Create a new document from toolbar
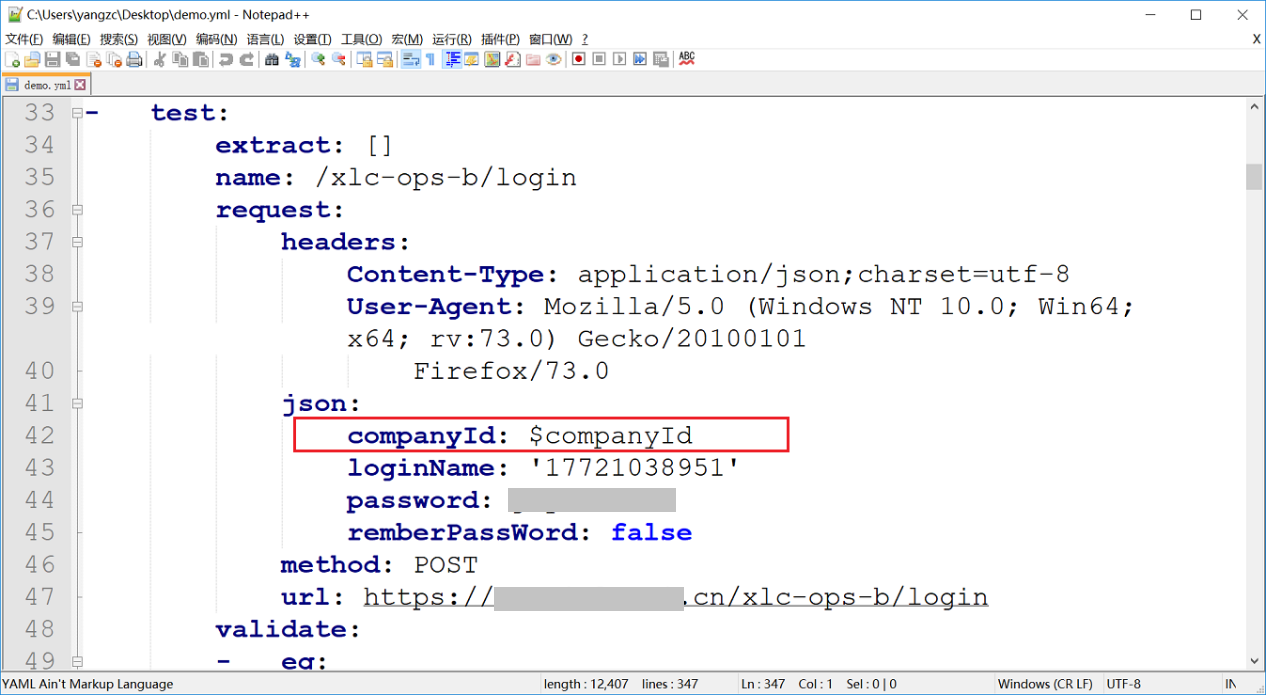Image resolution: width=1266 pixels, height=695 pixels. click(13, 60)
